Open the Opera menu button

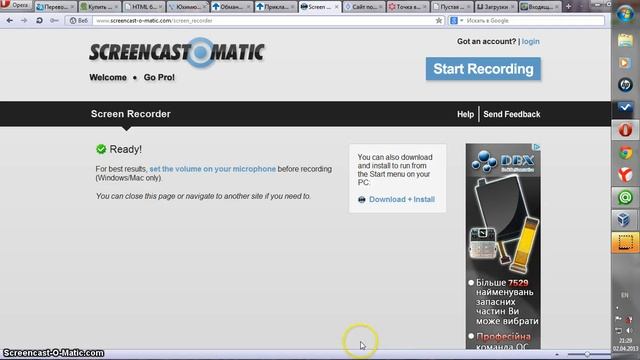point(15,5)
